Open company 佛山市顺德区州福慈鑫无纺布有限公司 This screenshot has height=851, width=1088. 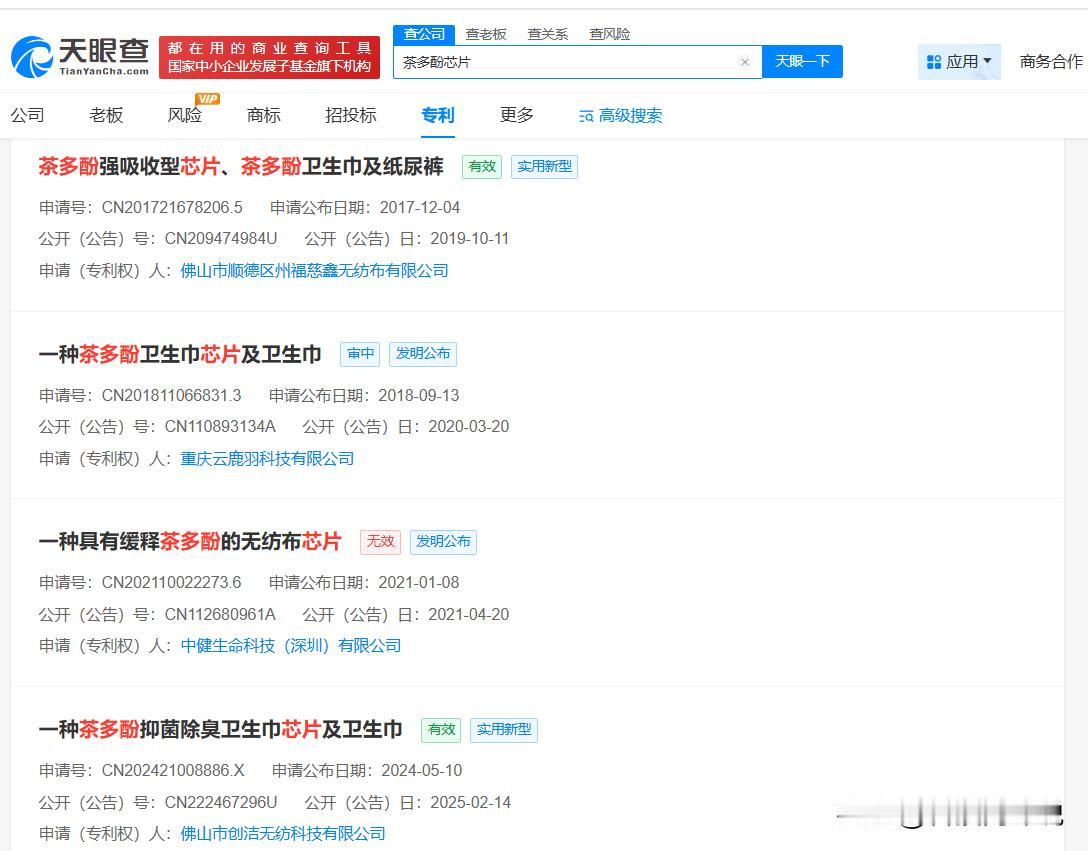(314, 271)
